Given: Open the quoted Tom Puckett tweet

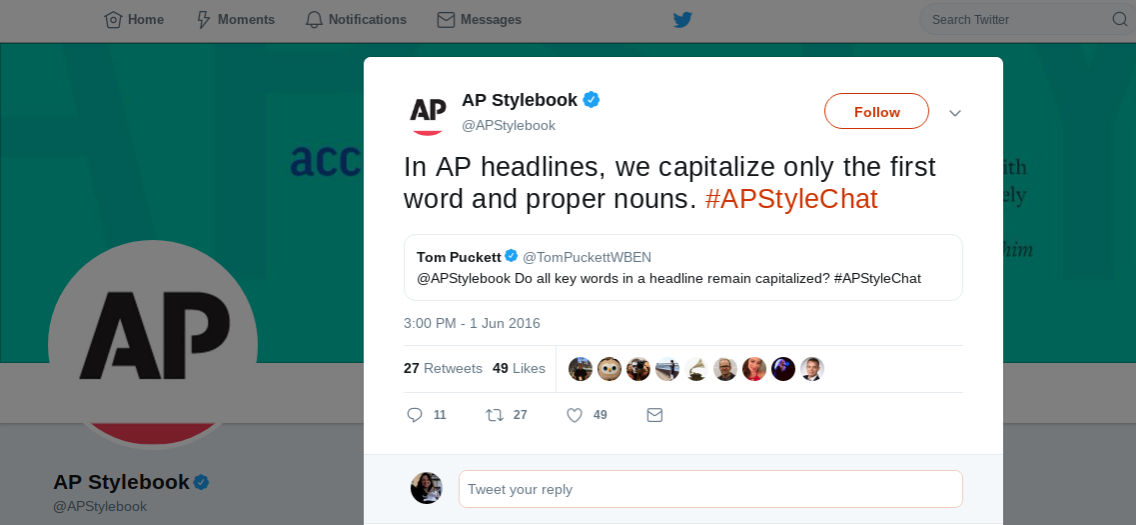Looking at the screenshot, I should tap(683, 267).
